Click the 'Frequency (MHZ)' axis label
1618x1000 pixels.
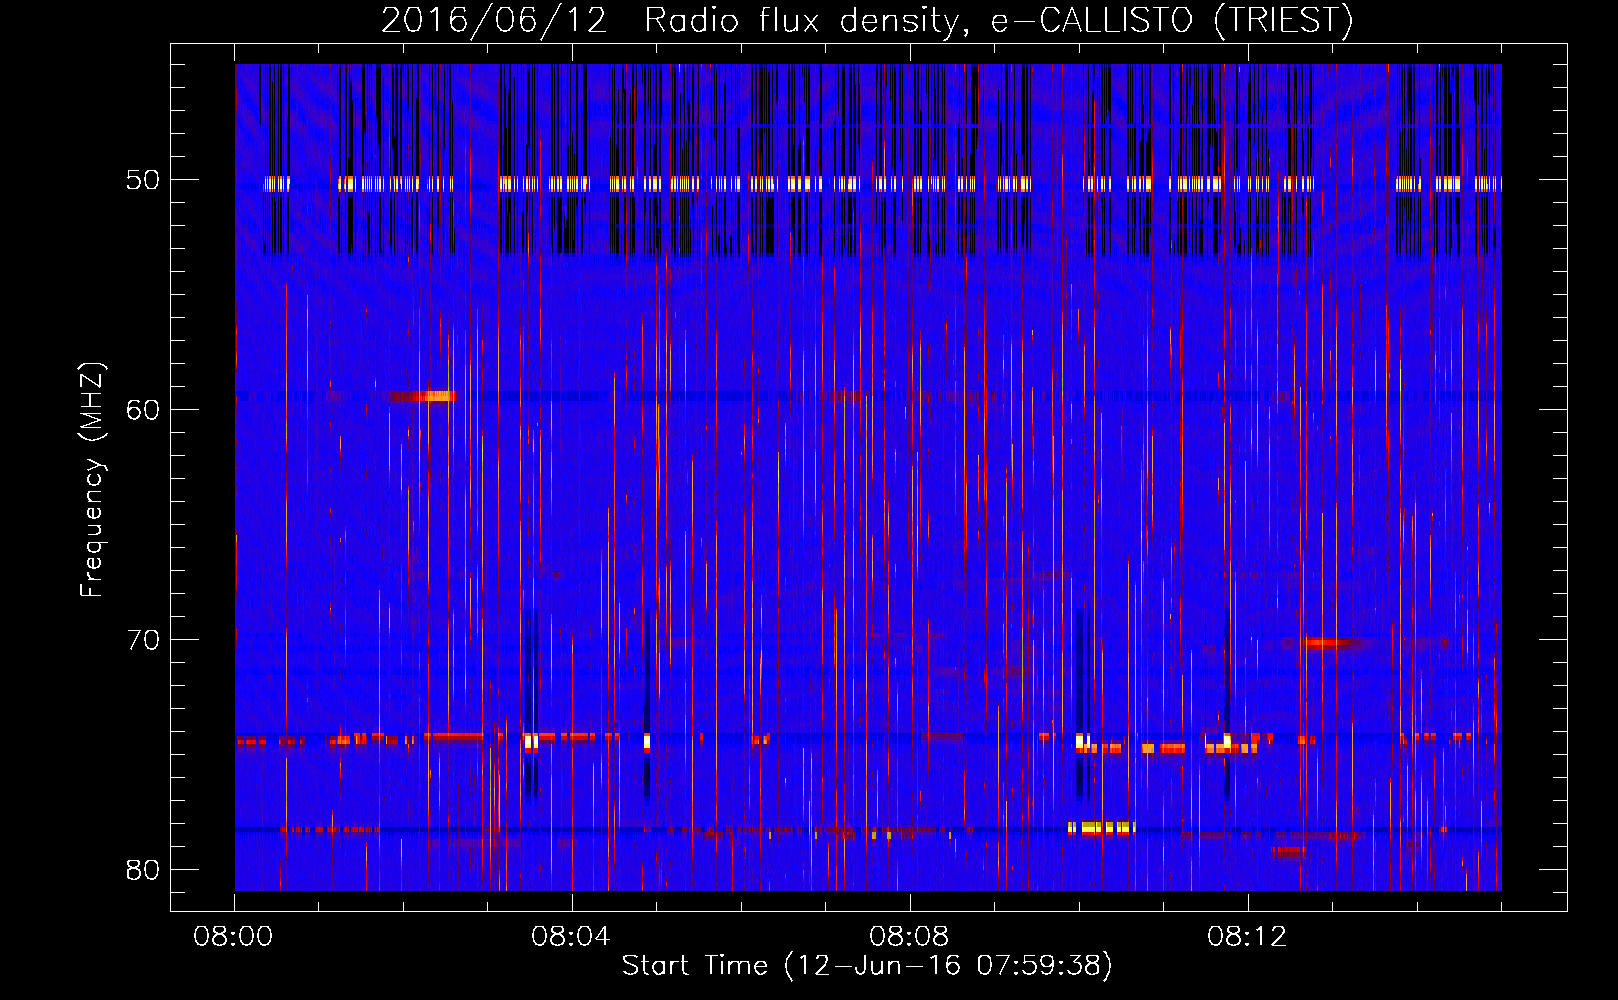tap(92, 480)
